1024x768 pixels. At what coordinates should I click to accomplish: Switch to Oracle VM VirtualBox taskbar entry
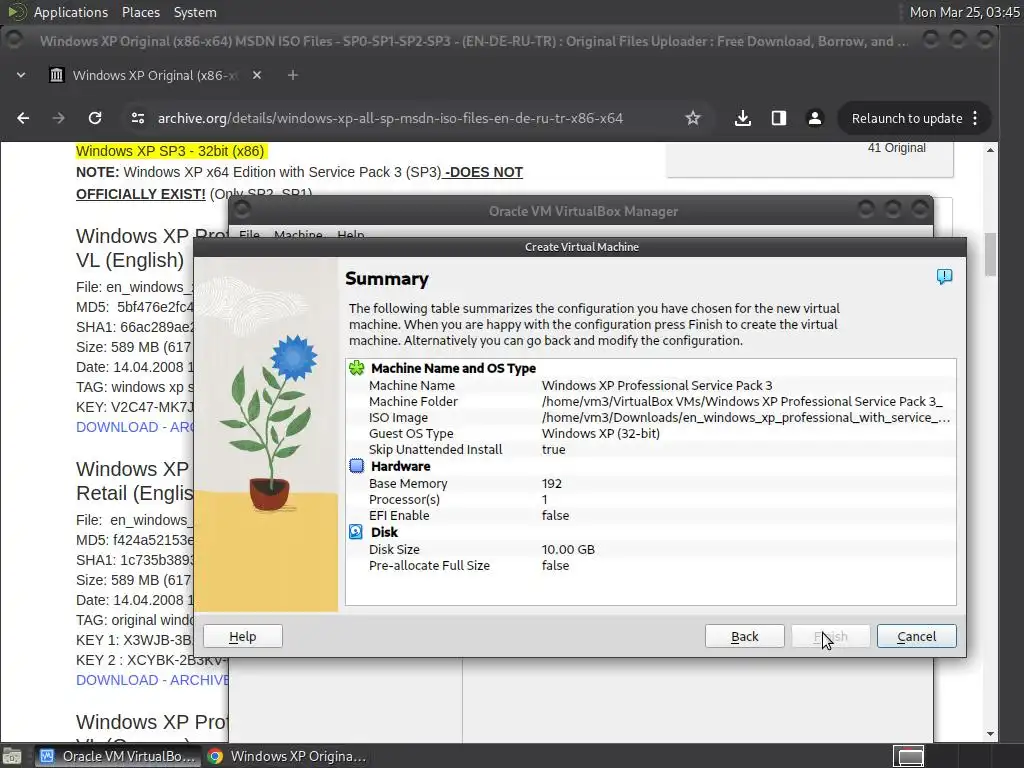click(x=118, y=756)
